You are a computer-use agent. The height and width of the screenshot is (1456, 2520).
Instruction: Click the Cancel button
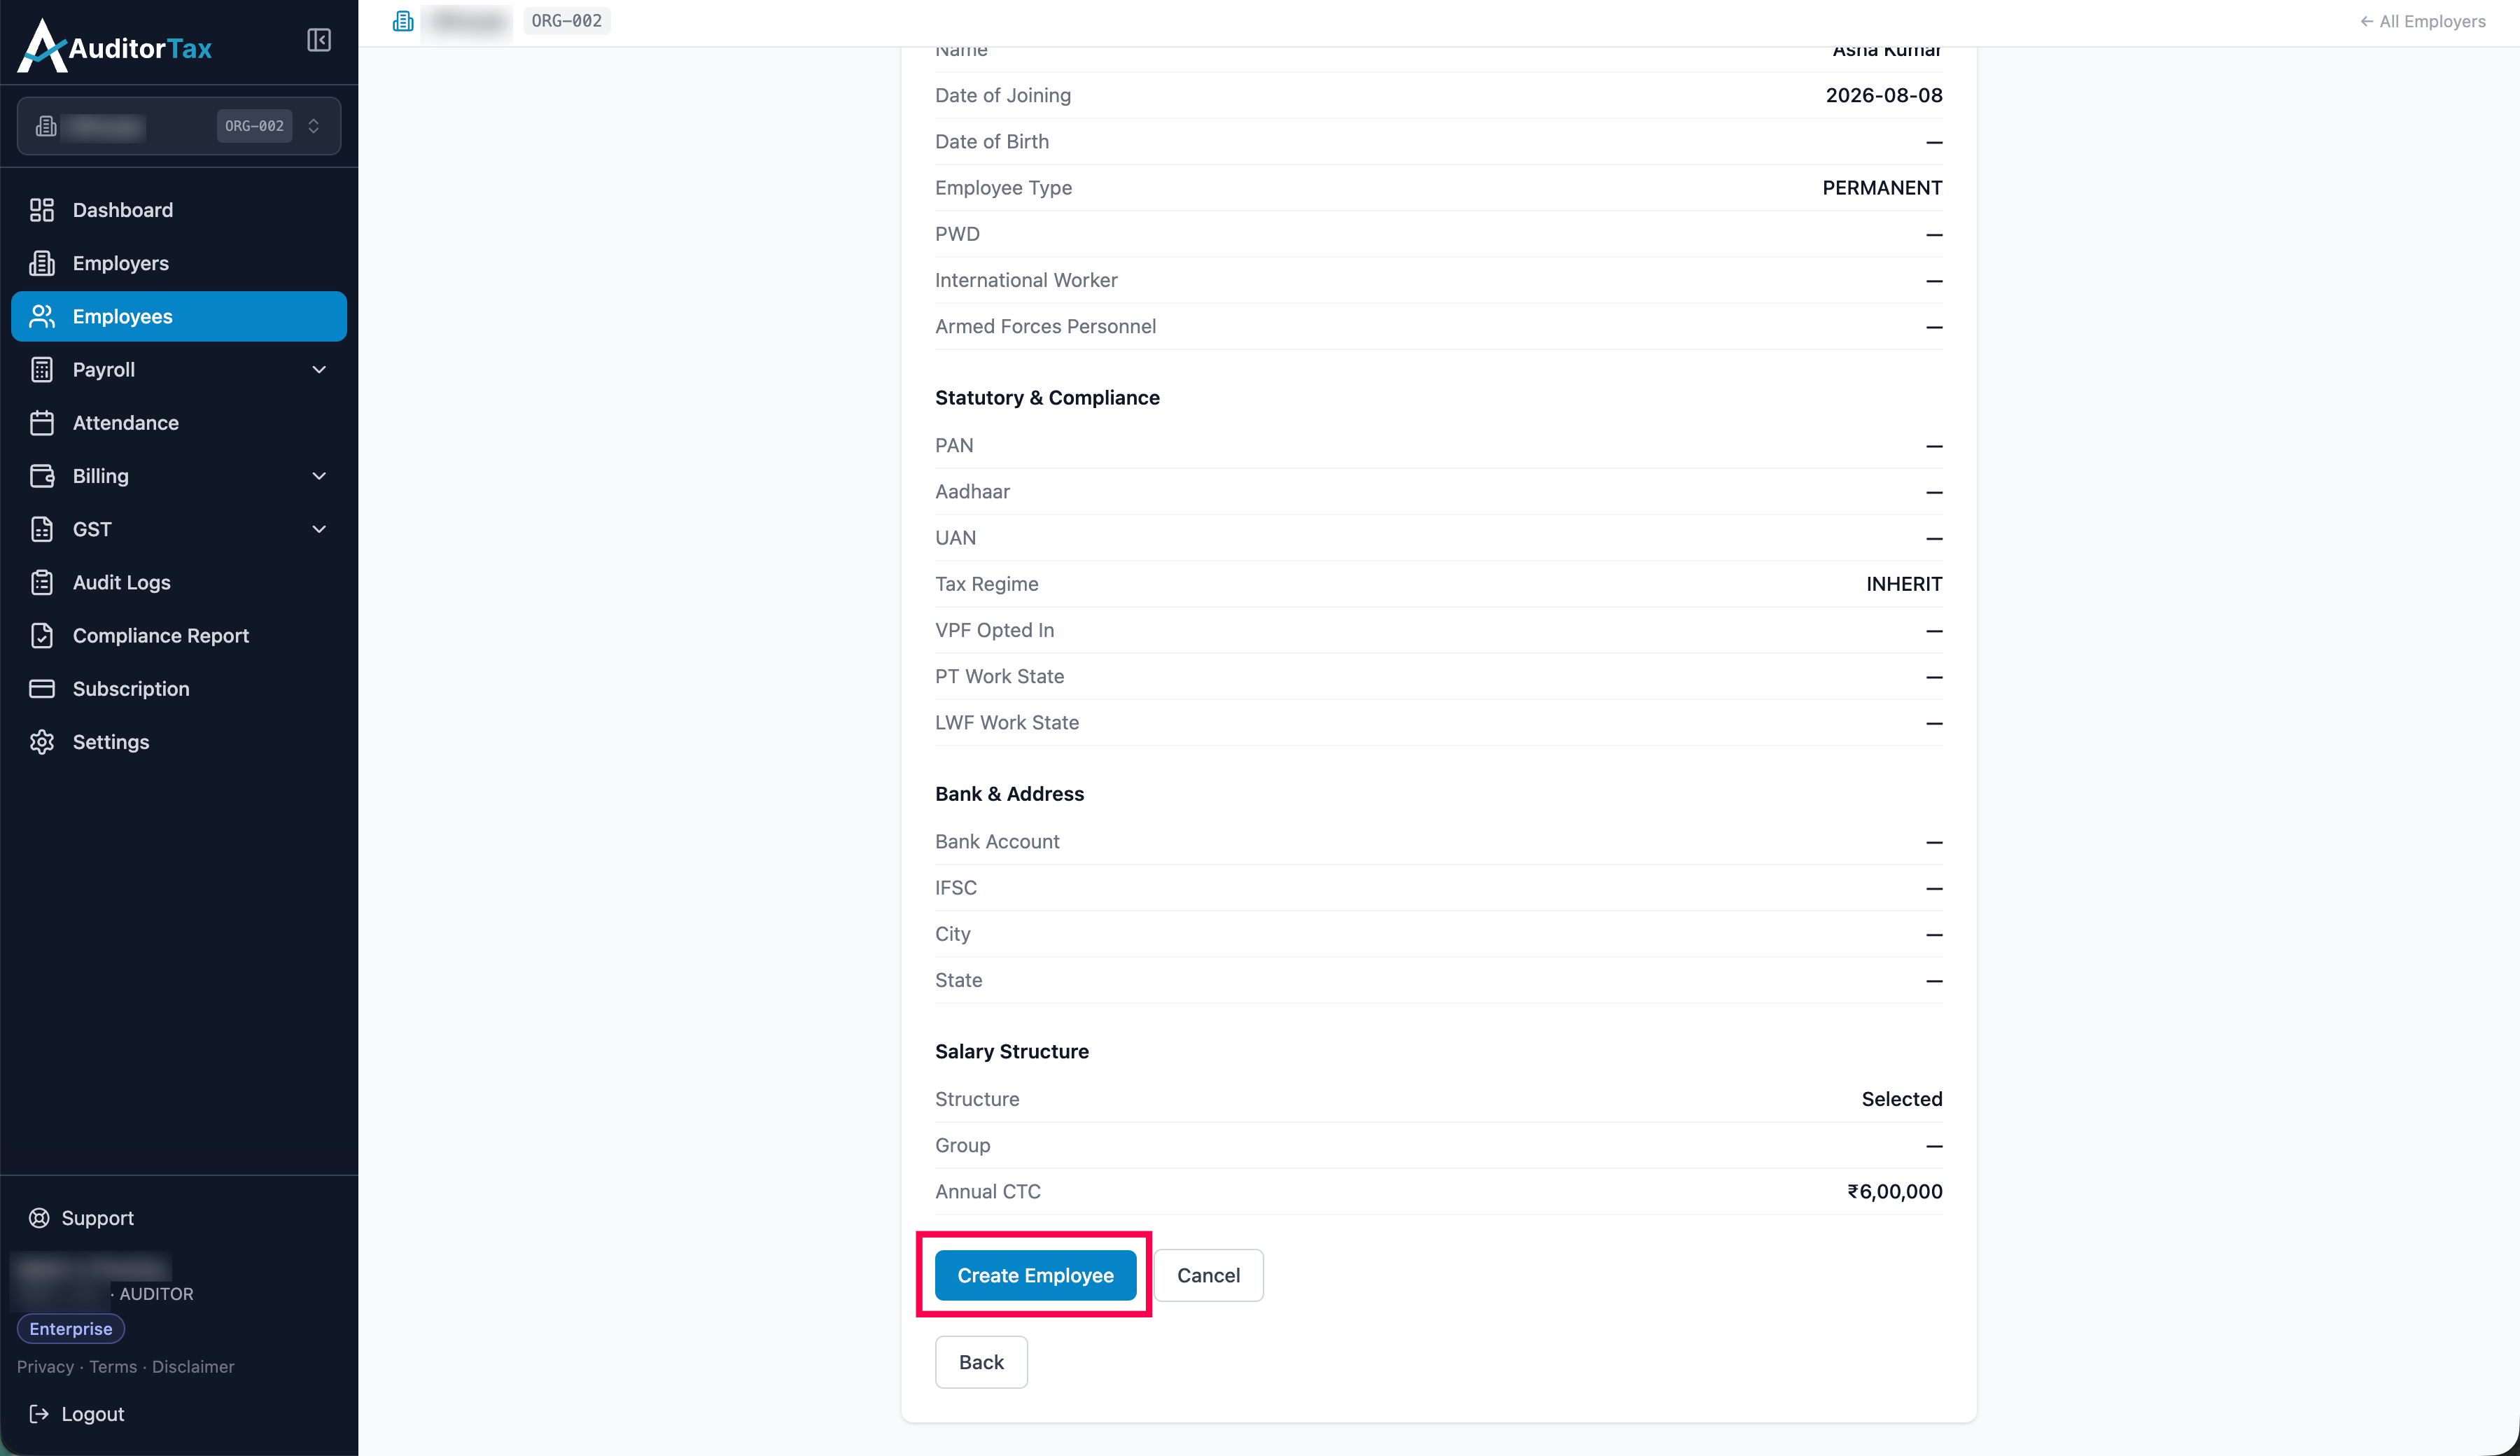tap(1208, 1275)
